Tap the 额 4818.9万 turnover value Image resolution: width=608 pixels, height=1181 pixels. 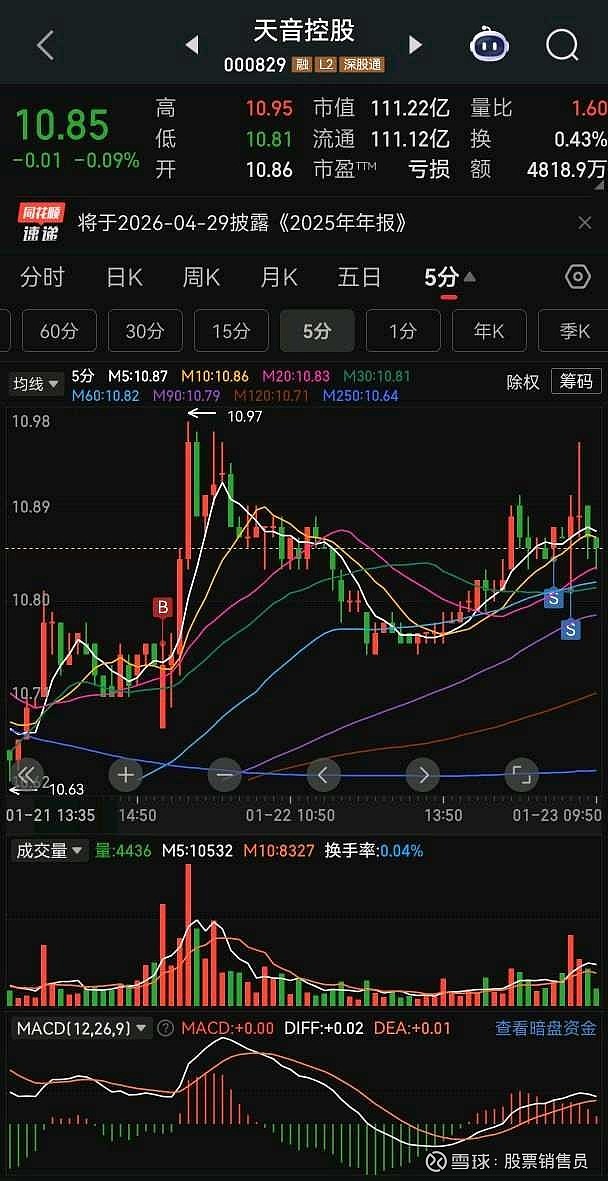click(x=569, y=169)
